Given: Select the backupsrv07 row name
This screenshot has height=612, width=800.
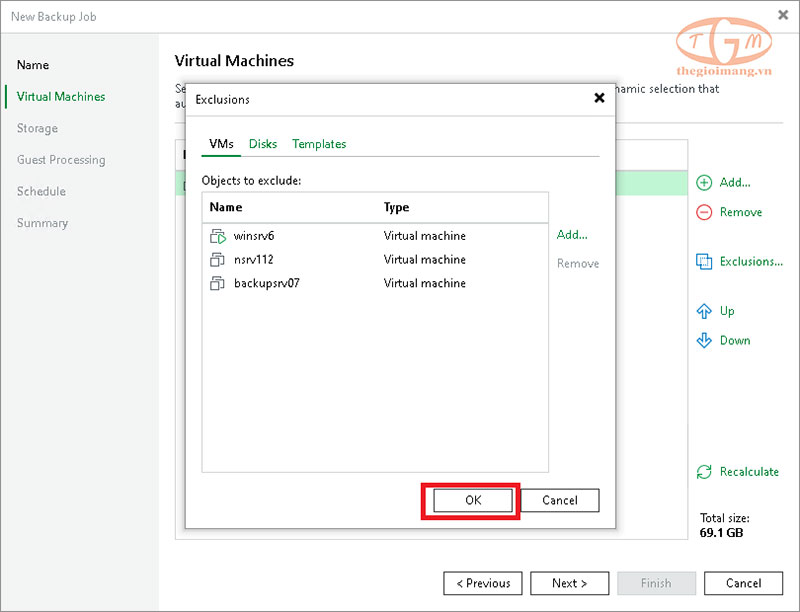Looking at the screenshot, I should [x=266, y=283].
